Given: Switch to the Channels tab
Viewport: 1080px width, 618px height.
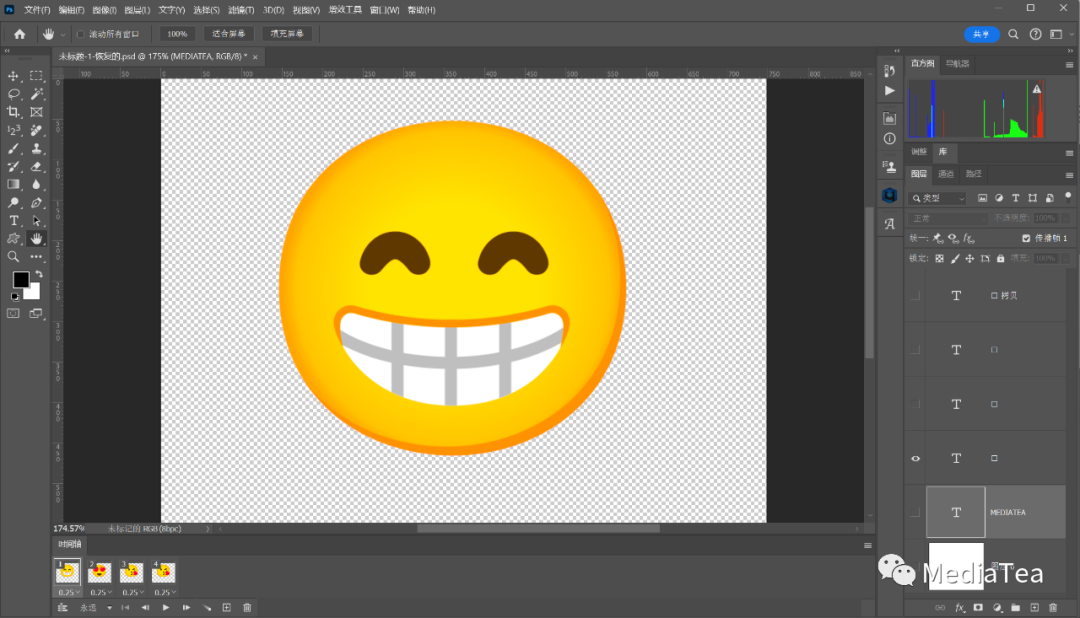Looking at the screenshot, I should pos(946,172).
